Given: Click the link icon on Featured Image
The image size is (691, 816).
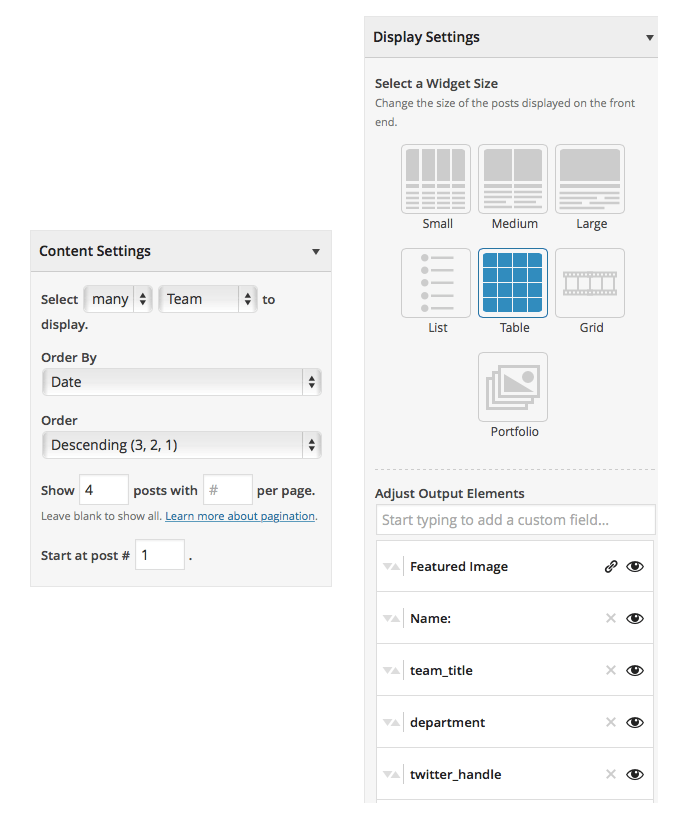Looking at the screenshot, I should (x=611, y=566).
